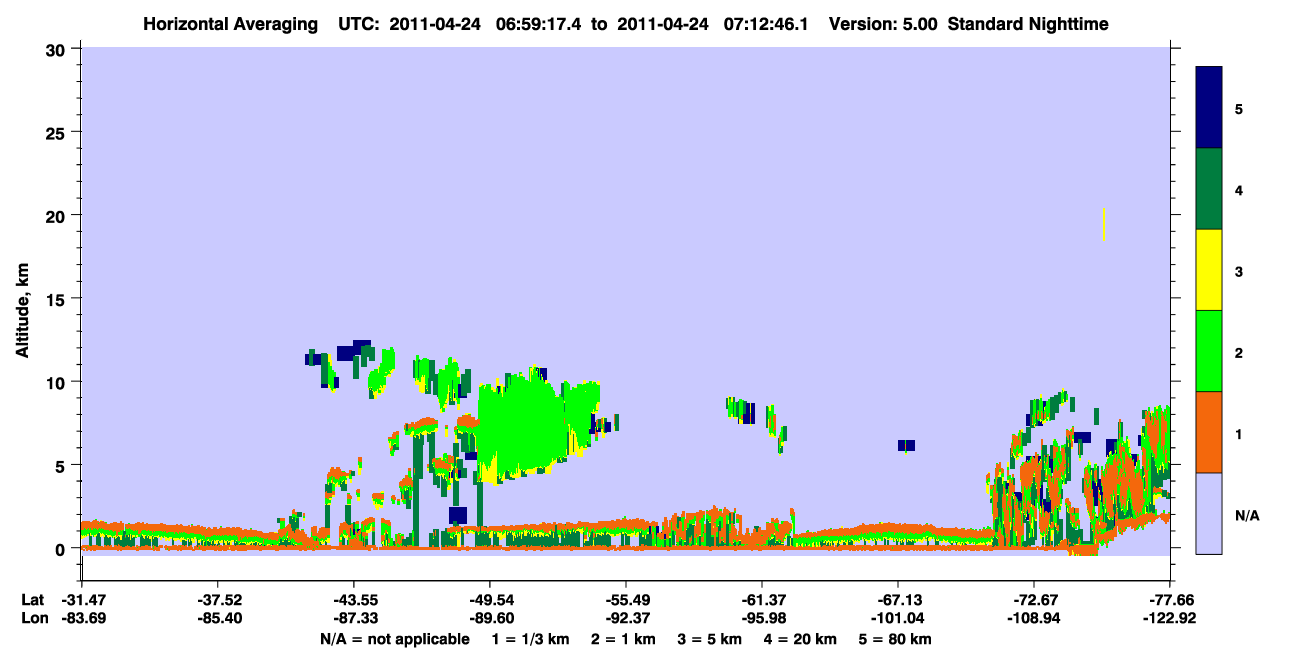Click the orange colorbar segment labeled 1
The height and width of the screenshot is (667, 1300).
pyautogui.click(x=1209, y=432)
